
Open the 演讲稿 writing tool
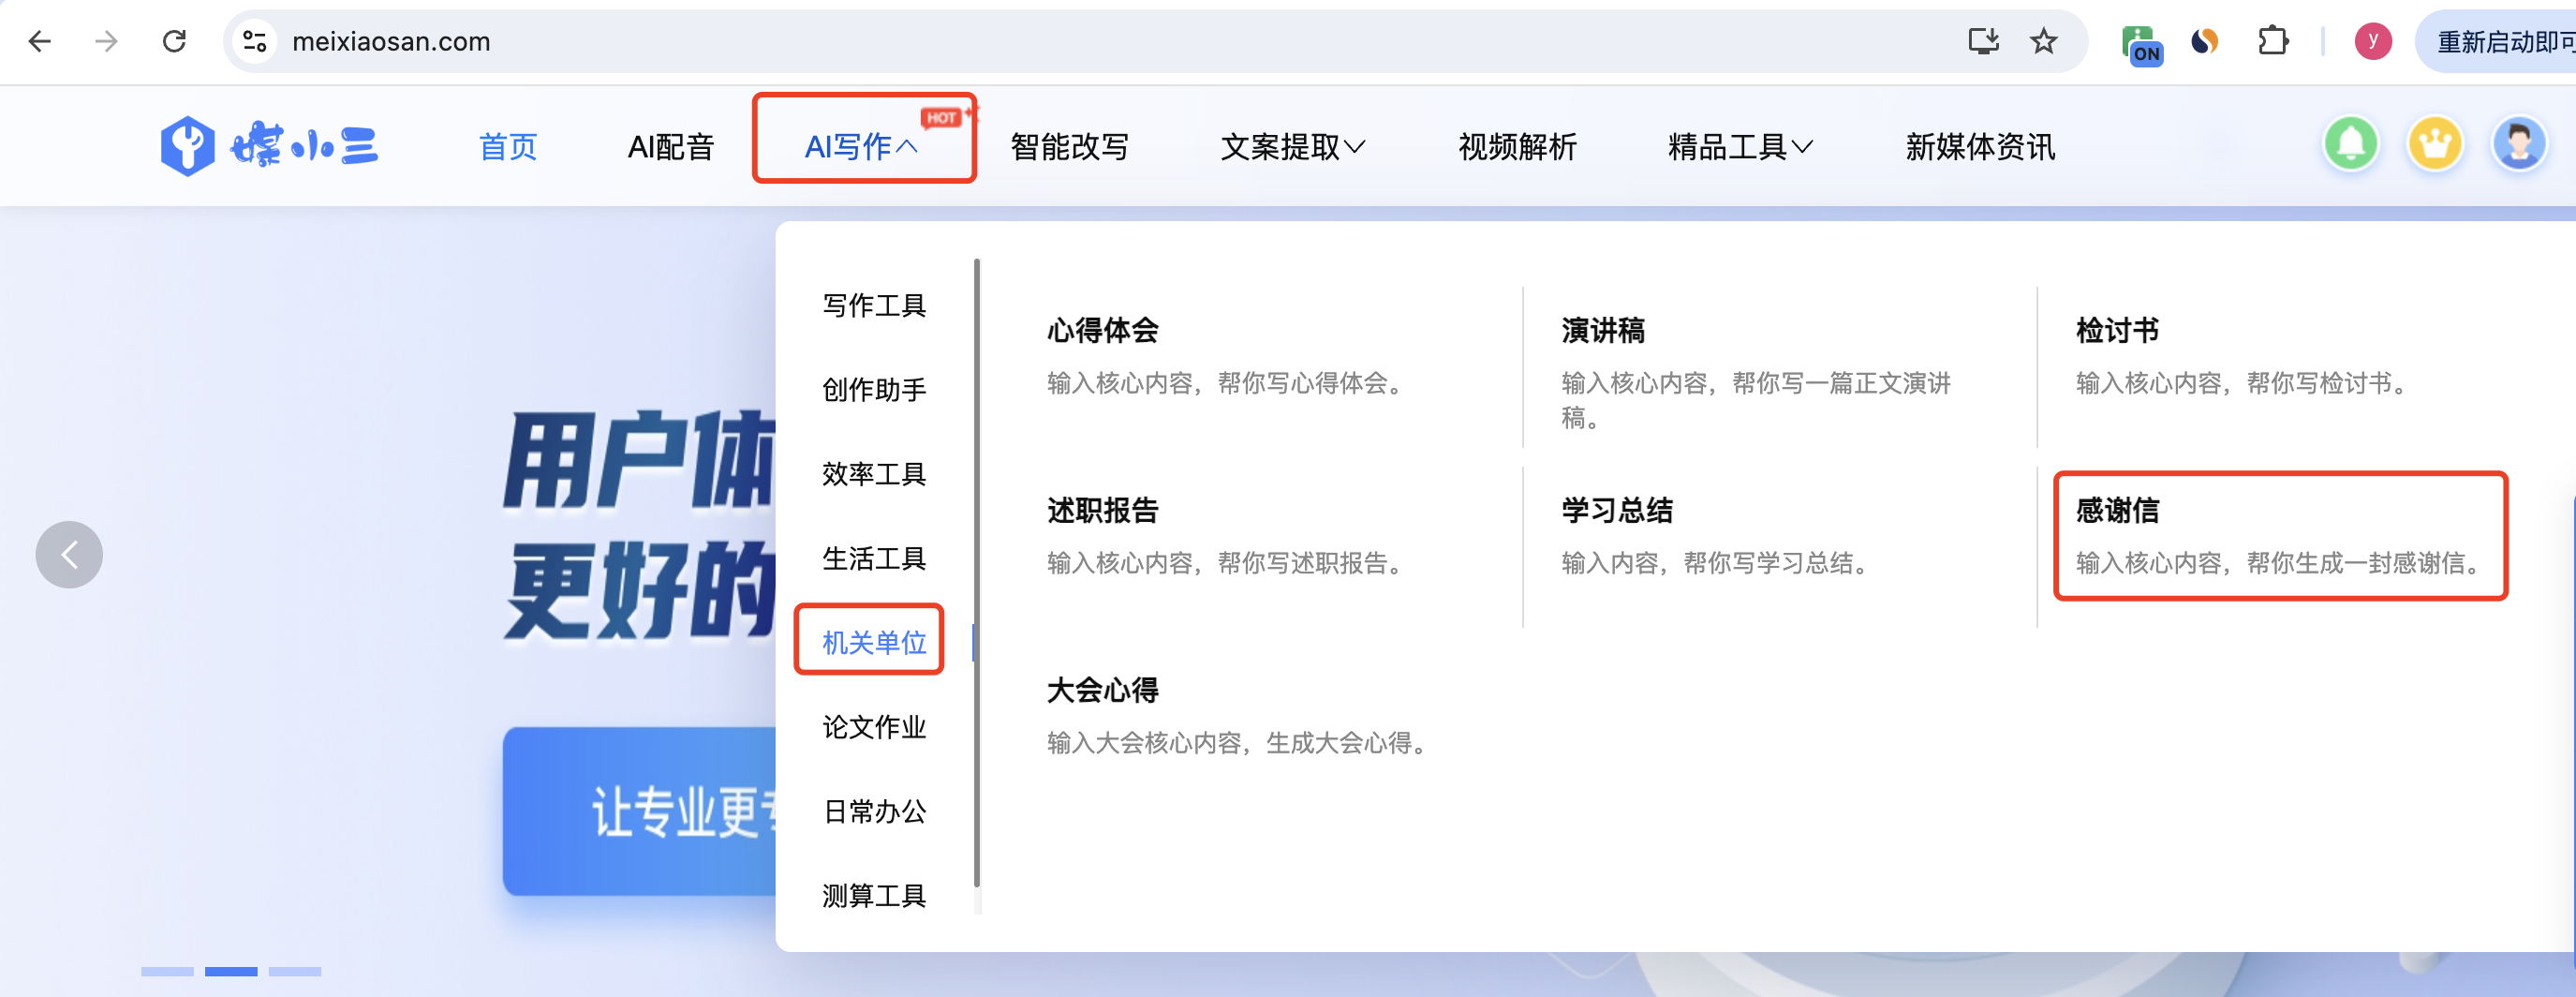coord(1603,330)
